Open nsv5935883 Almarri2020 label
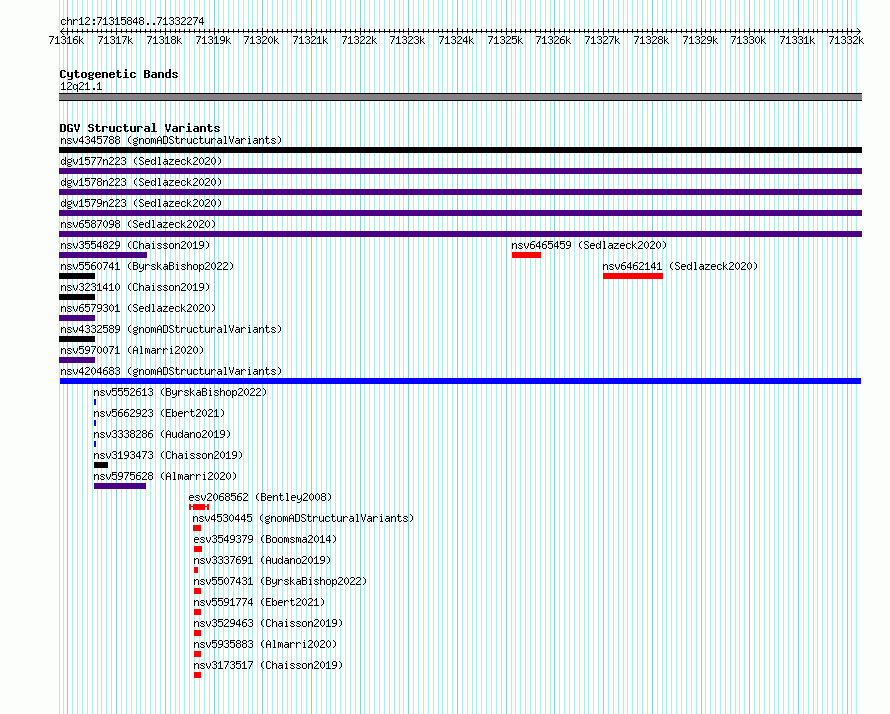The height and width of the screenshot is (714, 890). point(265,644)
